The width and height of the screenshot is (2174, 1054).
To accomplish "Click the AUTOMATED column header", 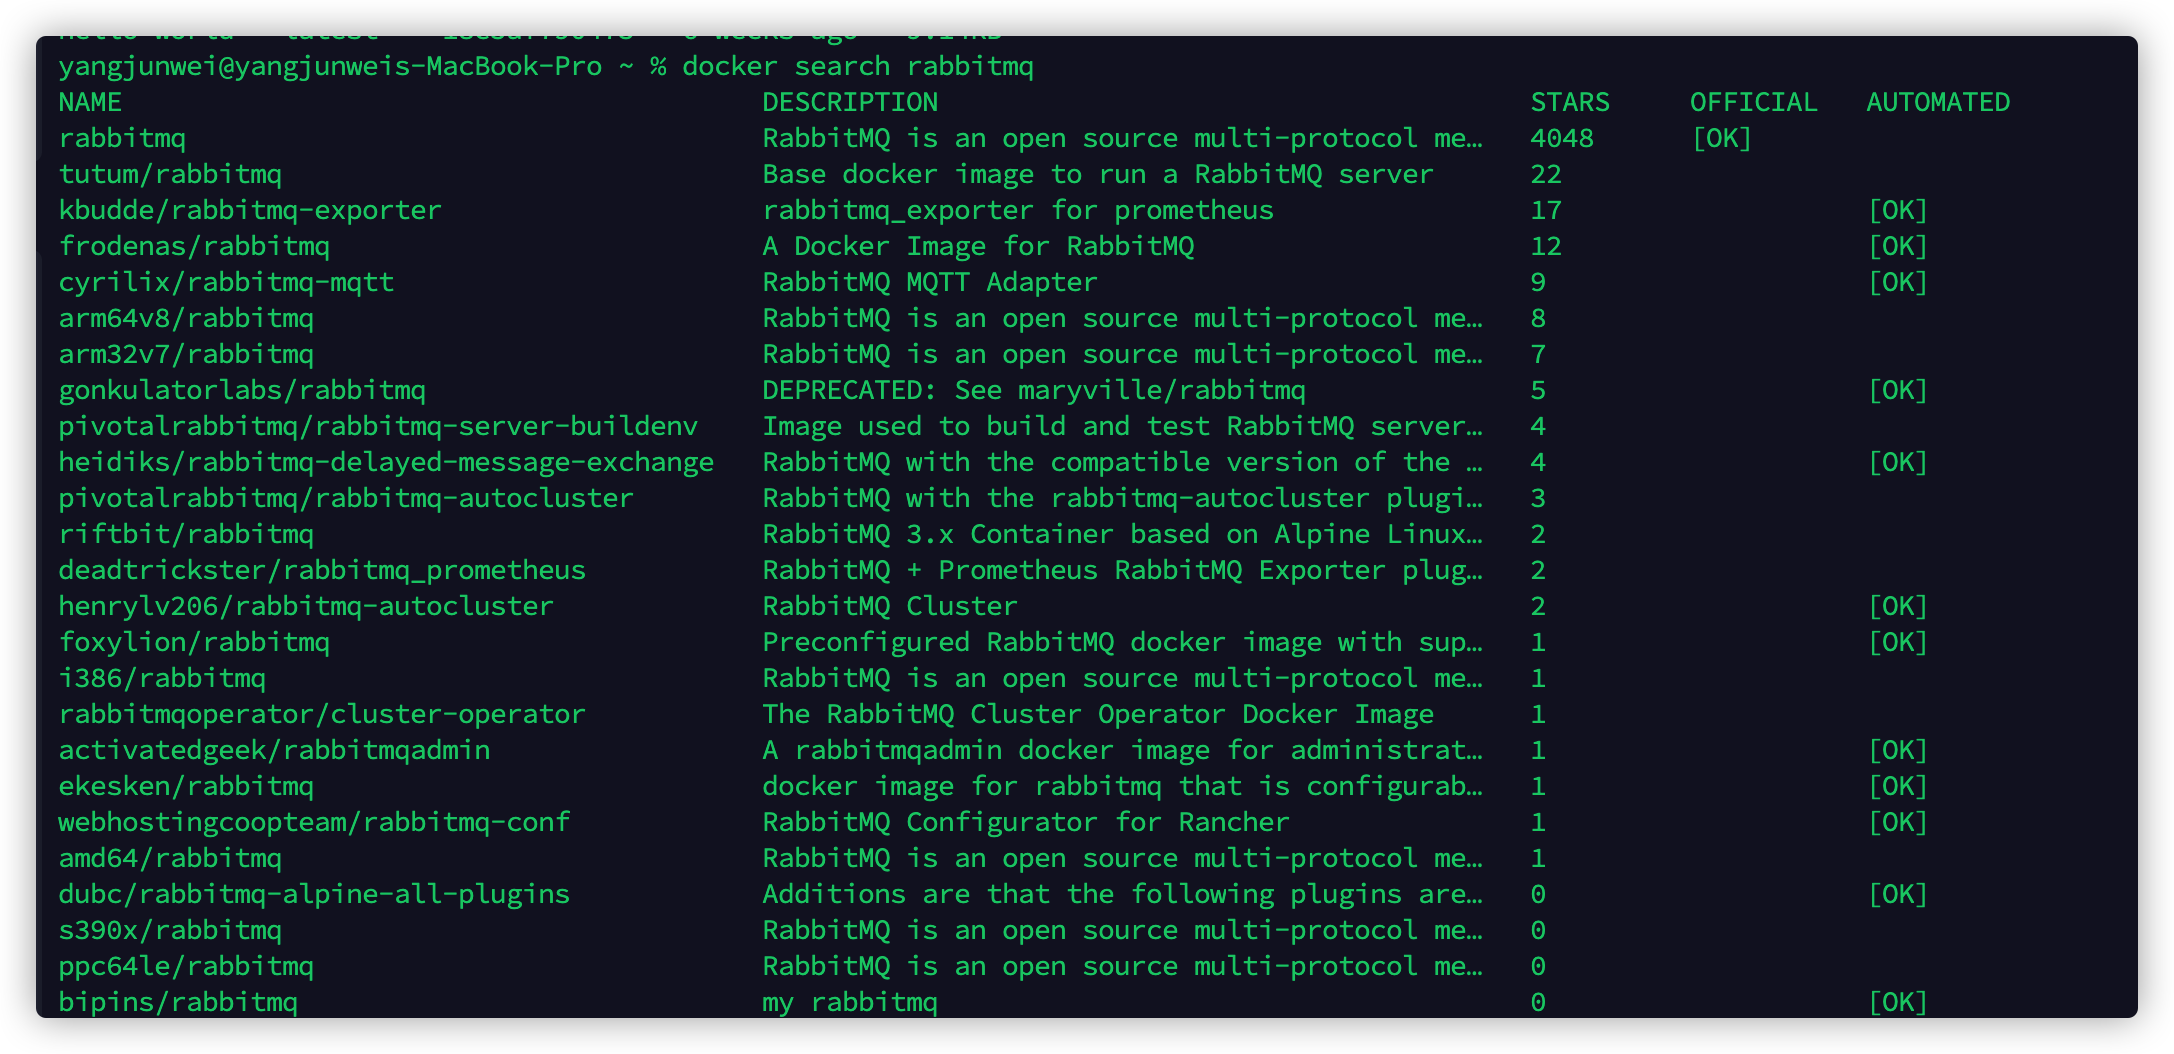I will click(x=1938, y=102).
